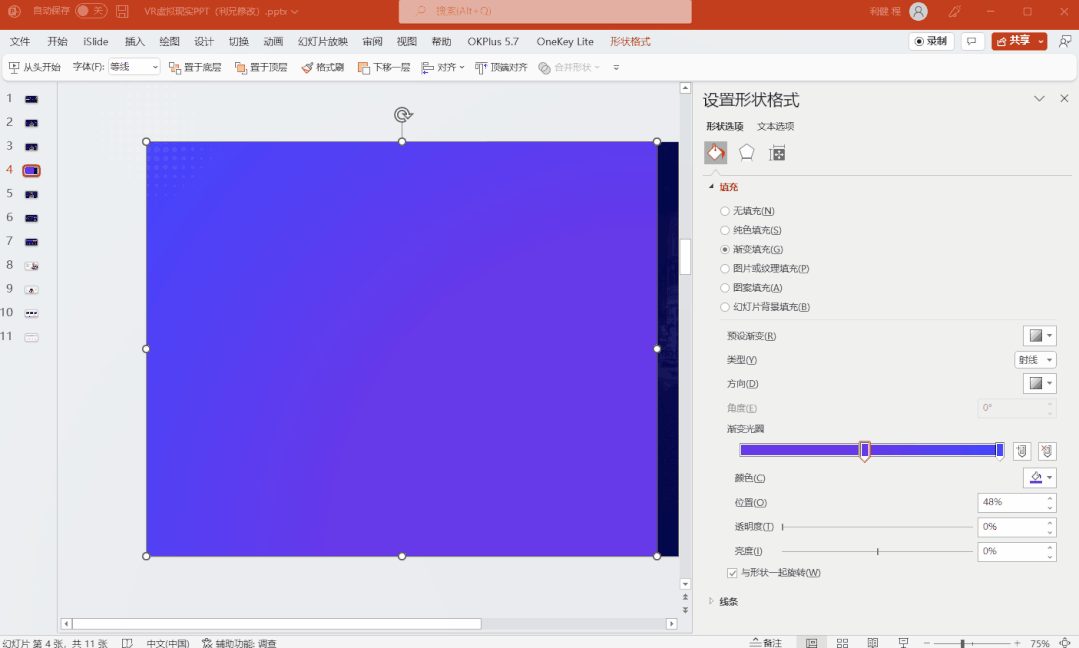Close the Format Shape pane
Screen dimensions: 1079x648
click(x=1064, y=98)
